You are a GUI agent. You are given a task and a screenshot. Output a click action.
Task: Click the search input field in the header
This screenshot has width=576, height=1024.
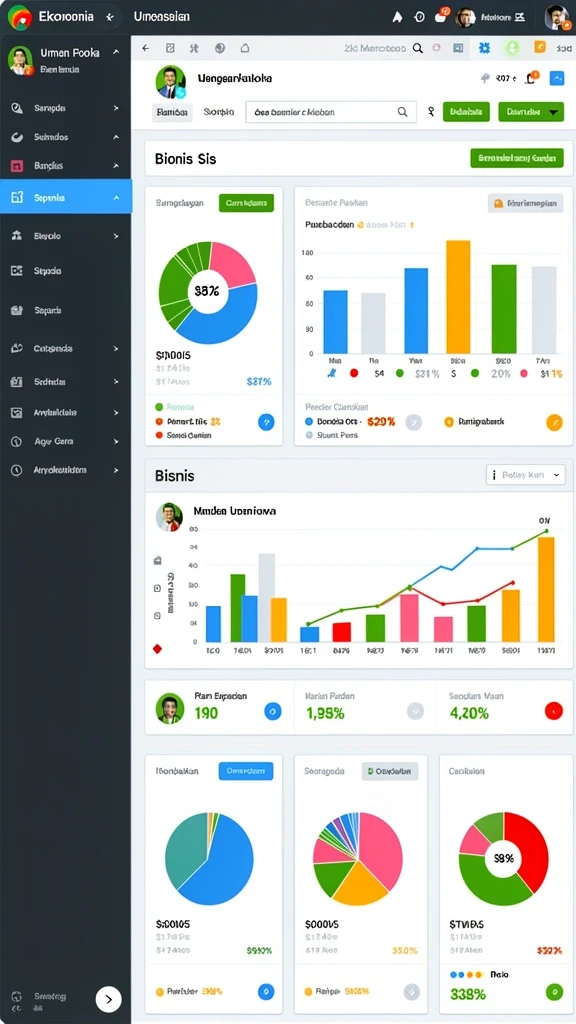[331, 112]
